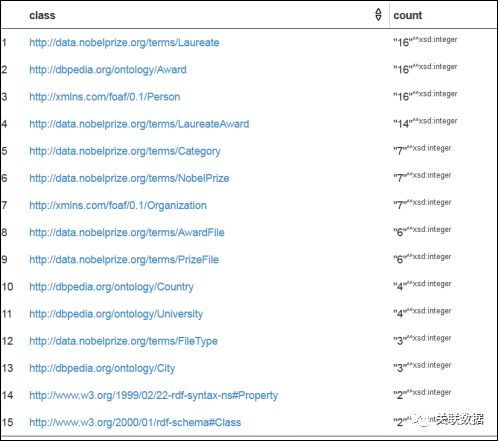Select the "7" count for Category row
499x441 pixels.
[422, 150]
